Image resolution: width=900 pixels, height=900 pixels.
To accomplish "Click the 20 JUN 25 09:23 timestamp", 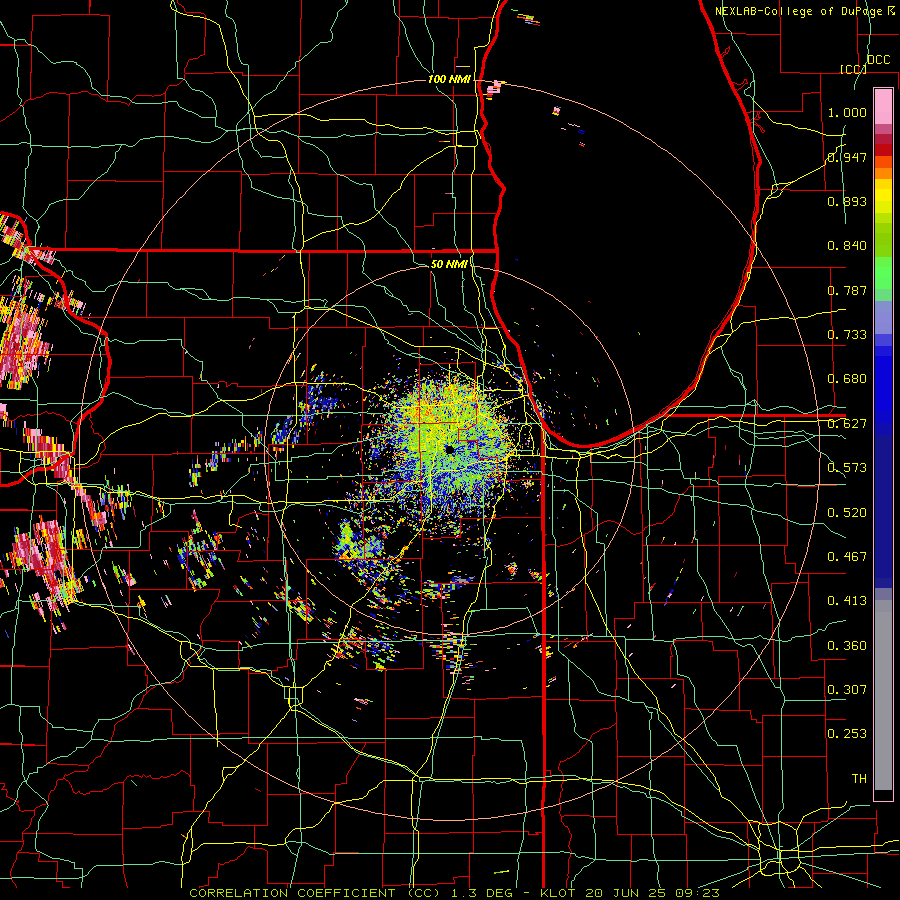I will 653,893.
